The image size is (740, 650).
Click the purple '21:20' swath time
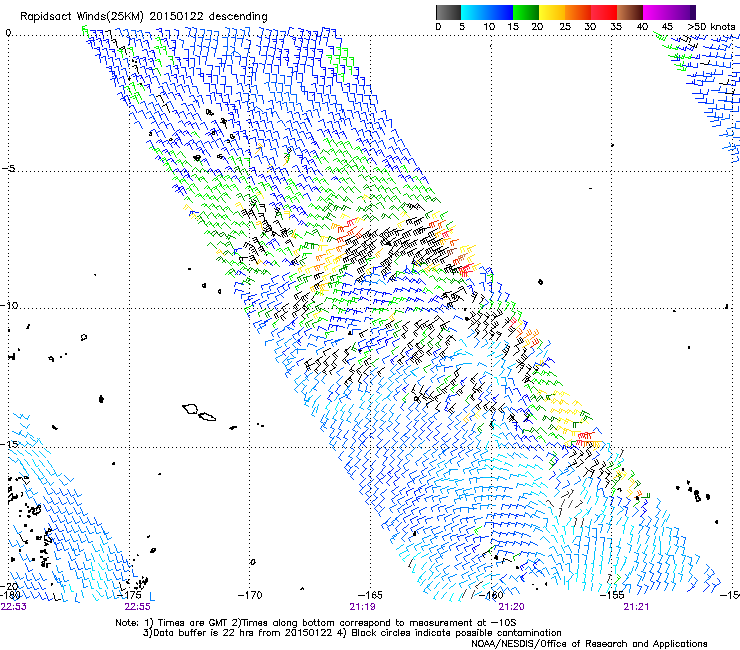512,607
